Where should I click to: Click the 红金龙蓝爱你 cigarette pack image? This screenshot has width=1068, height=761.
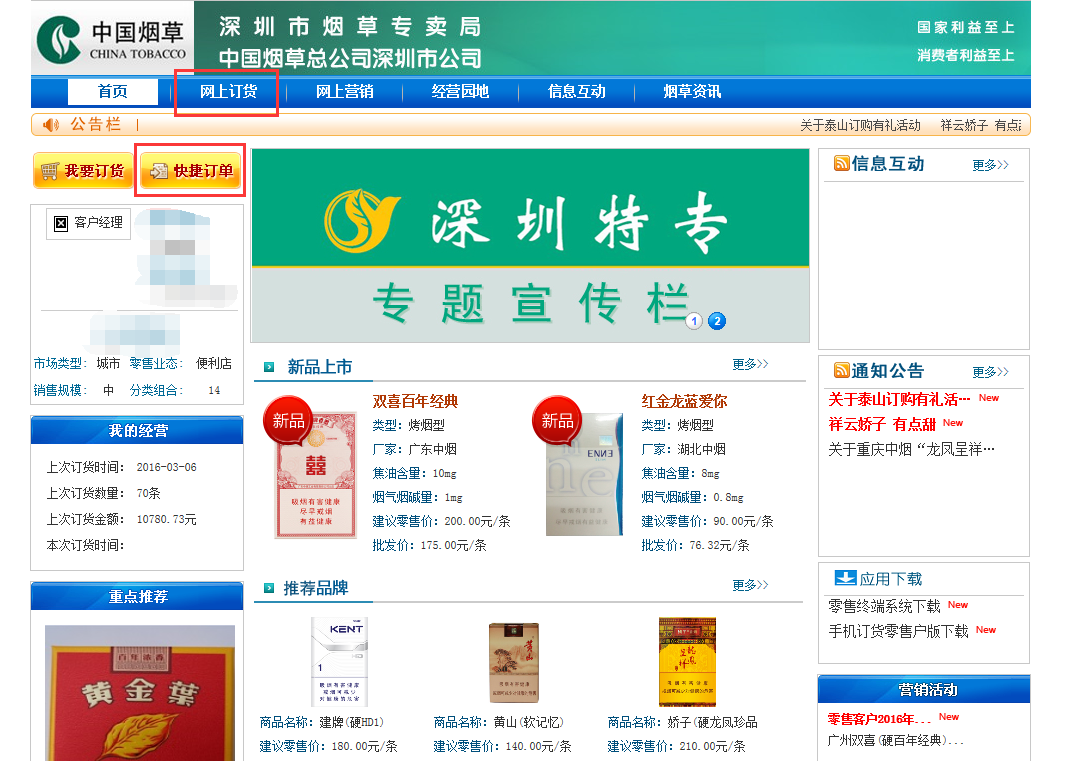[584, 475]
